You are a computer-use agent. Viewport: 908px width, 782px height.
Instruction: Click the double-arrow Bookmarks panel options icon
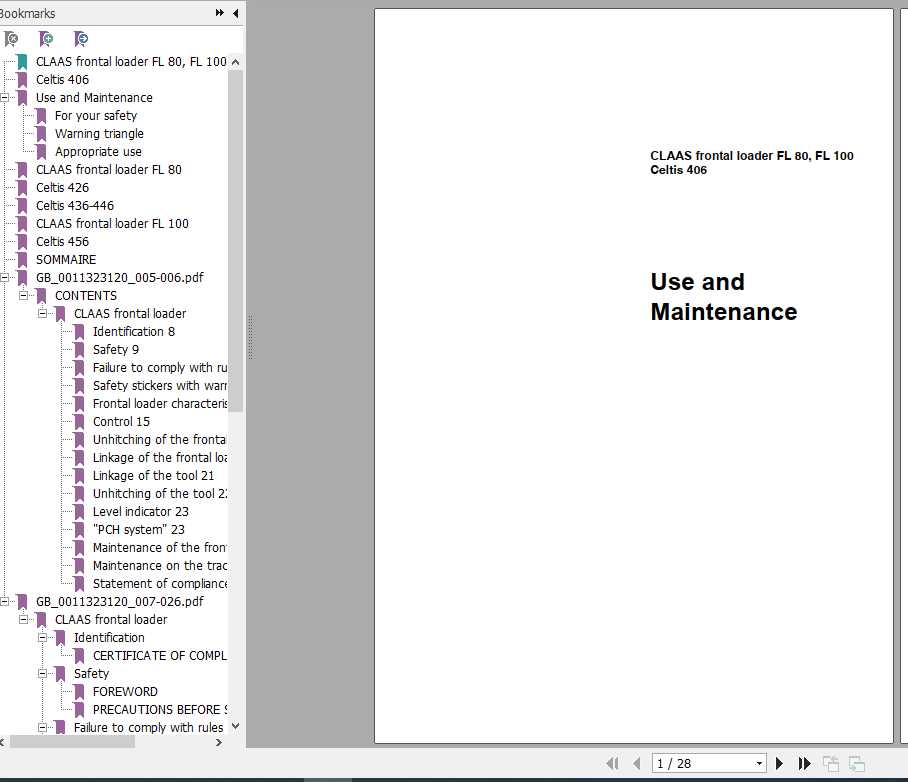point(220,13)
